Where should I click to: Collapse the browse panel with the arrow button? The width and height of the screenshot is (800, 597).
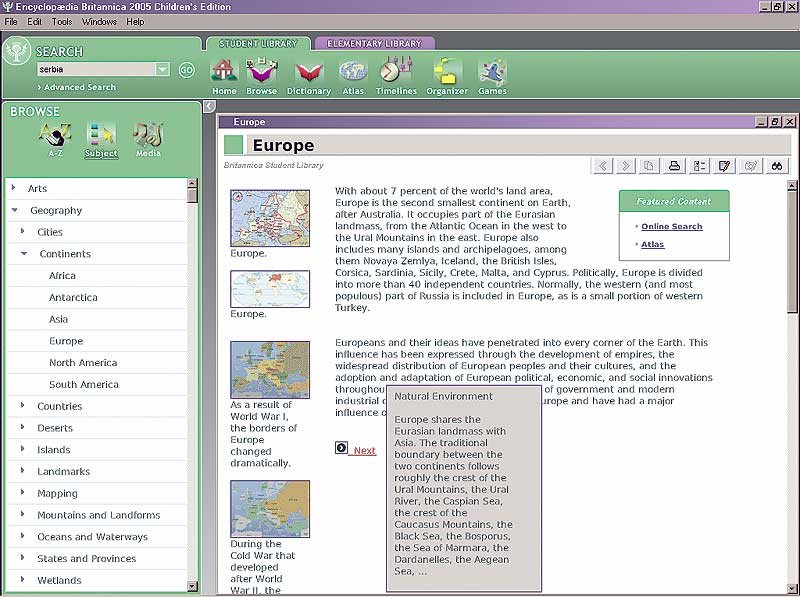209,106
